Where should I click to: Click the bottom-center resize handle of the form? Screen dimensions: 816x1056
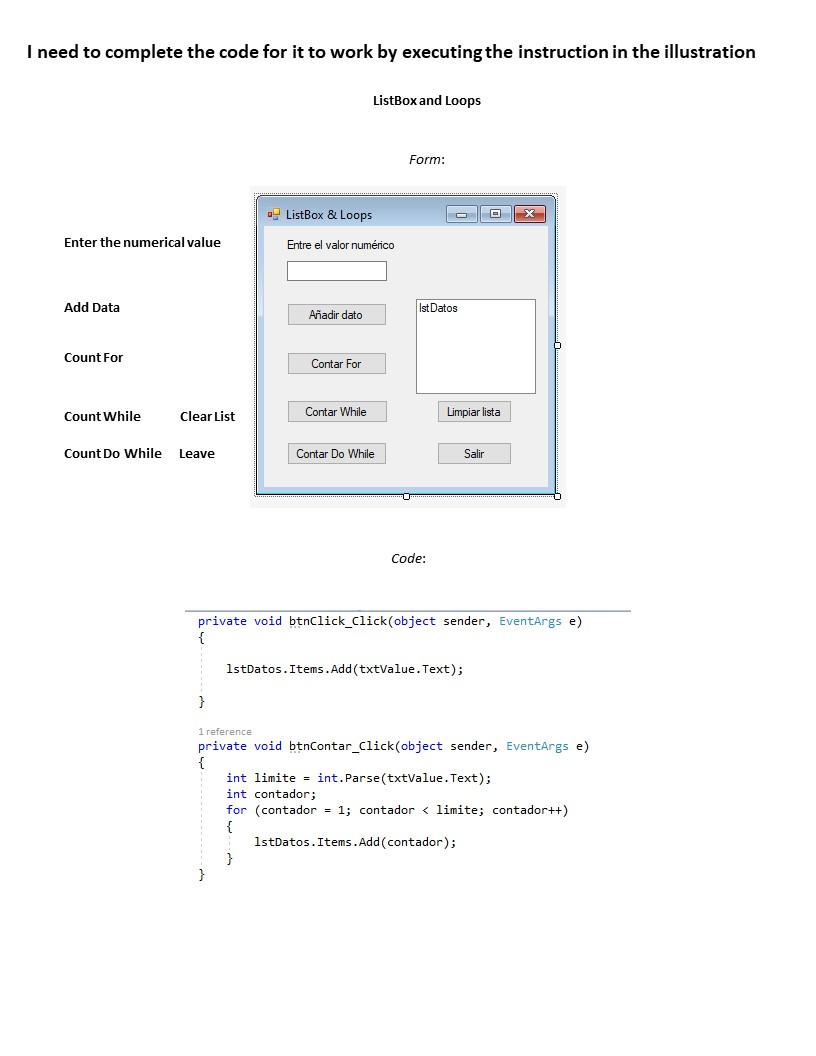pyautogui.click(x=406, y=496)
